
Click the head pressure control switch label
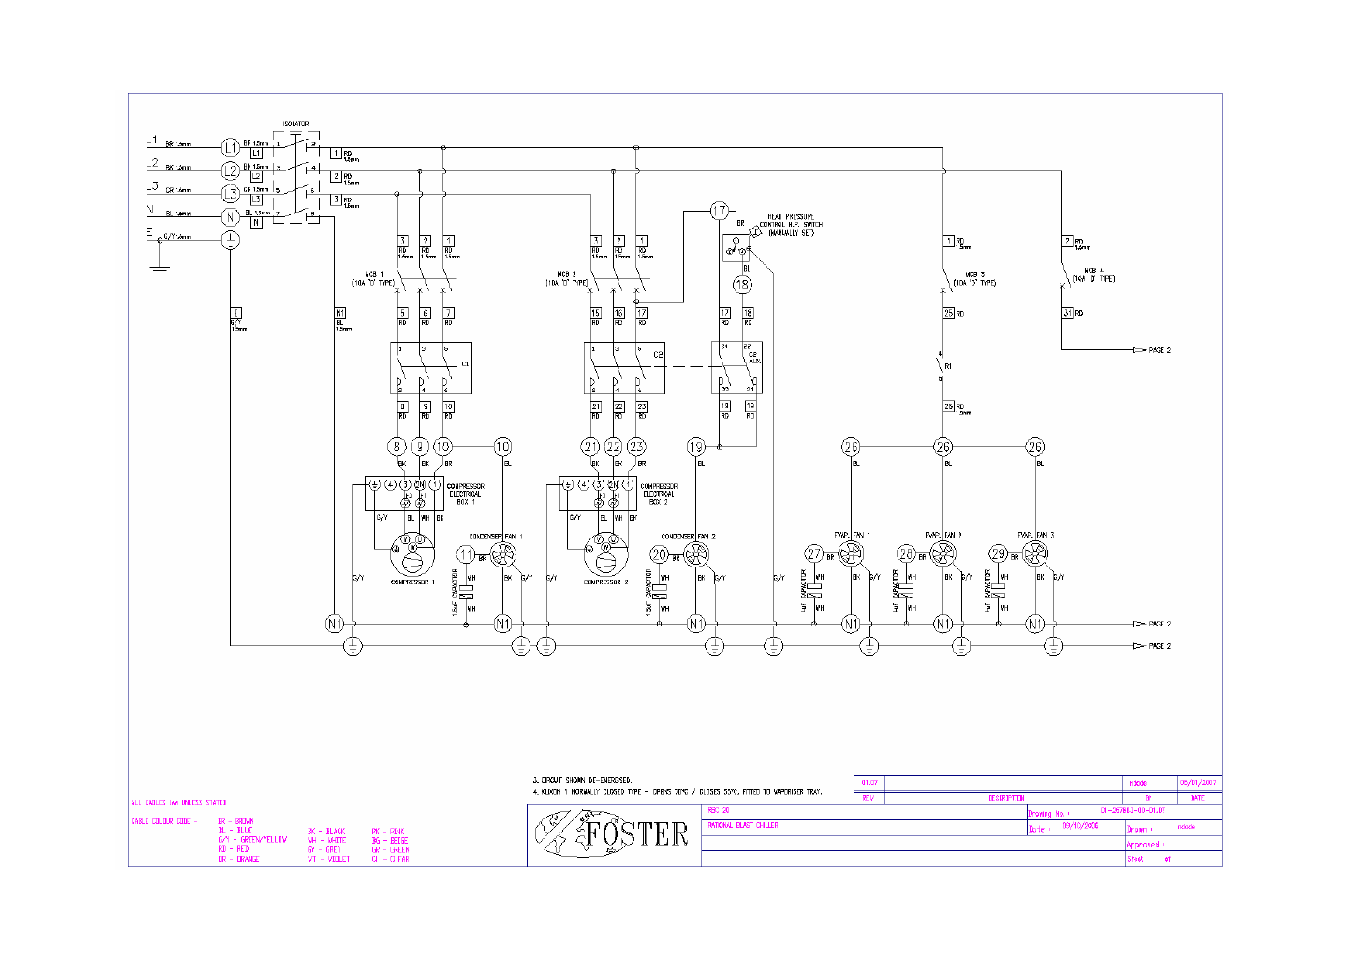point(790,225)
